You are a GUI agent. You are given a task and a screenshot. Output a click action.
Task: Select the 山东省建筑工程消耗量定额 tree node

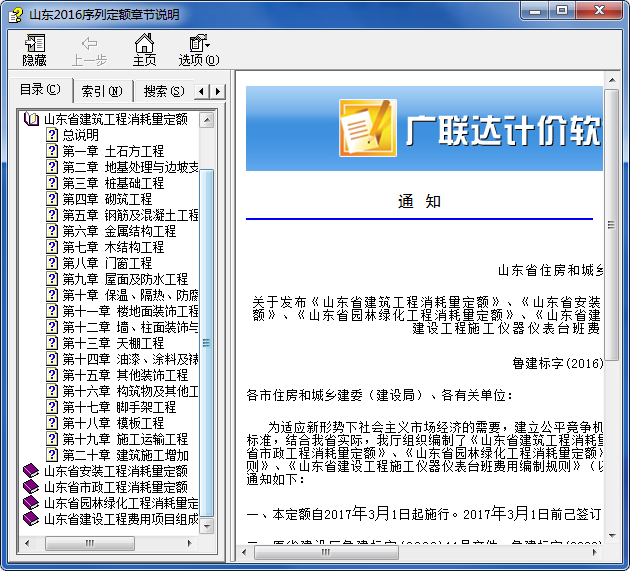(x=116, y=119)
